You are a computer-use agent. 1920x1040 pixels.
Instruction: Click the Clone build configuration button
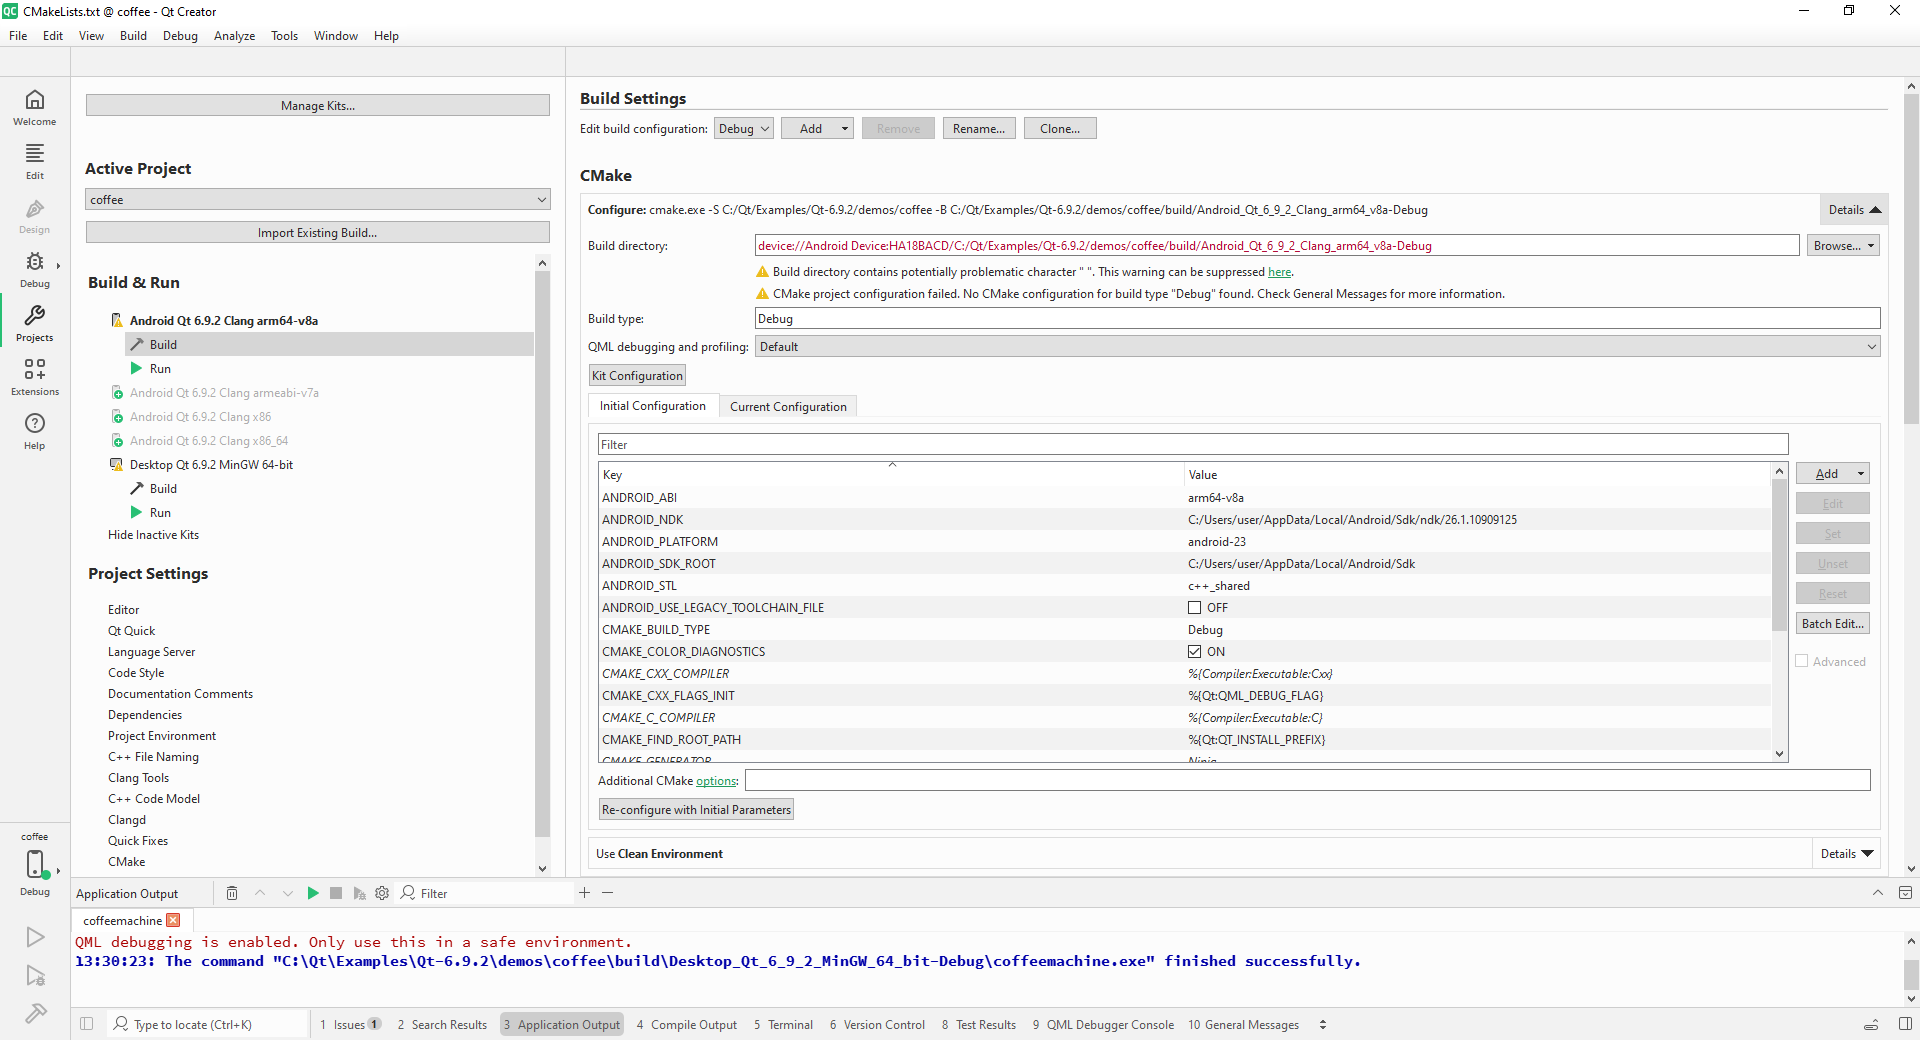[x=1060, y=129]
